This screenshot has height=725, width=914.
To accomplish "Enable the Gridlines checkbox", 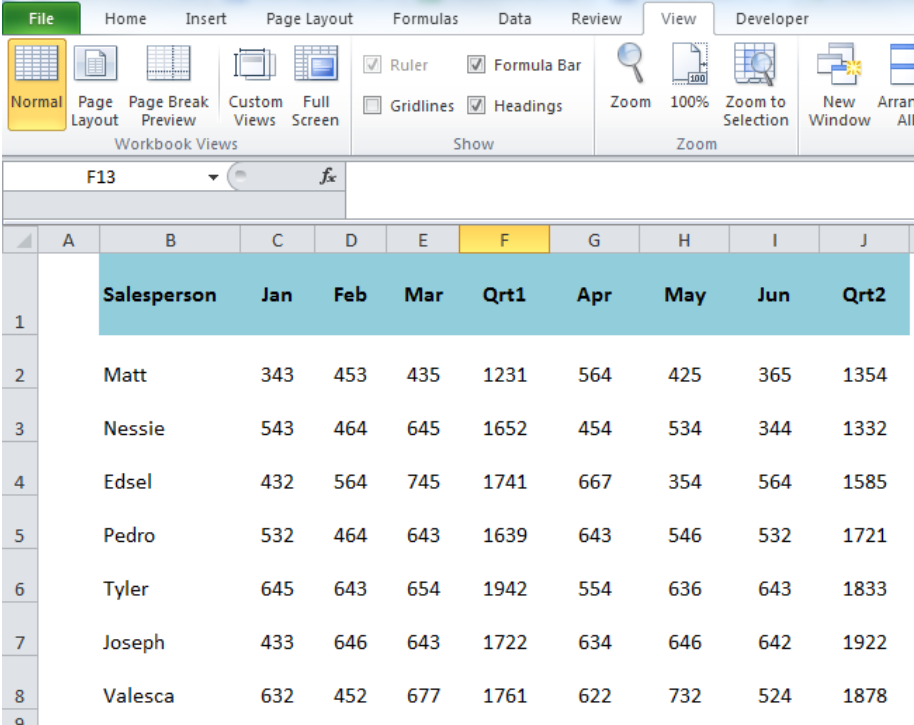I will pyautogui.click(x=372, y=105).
